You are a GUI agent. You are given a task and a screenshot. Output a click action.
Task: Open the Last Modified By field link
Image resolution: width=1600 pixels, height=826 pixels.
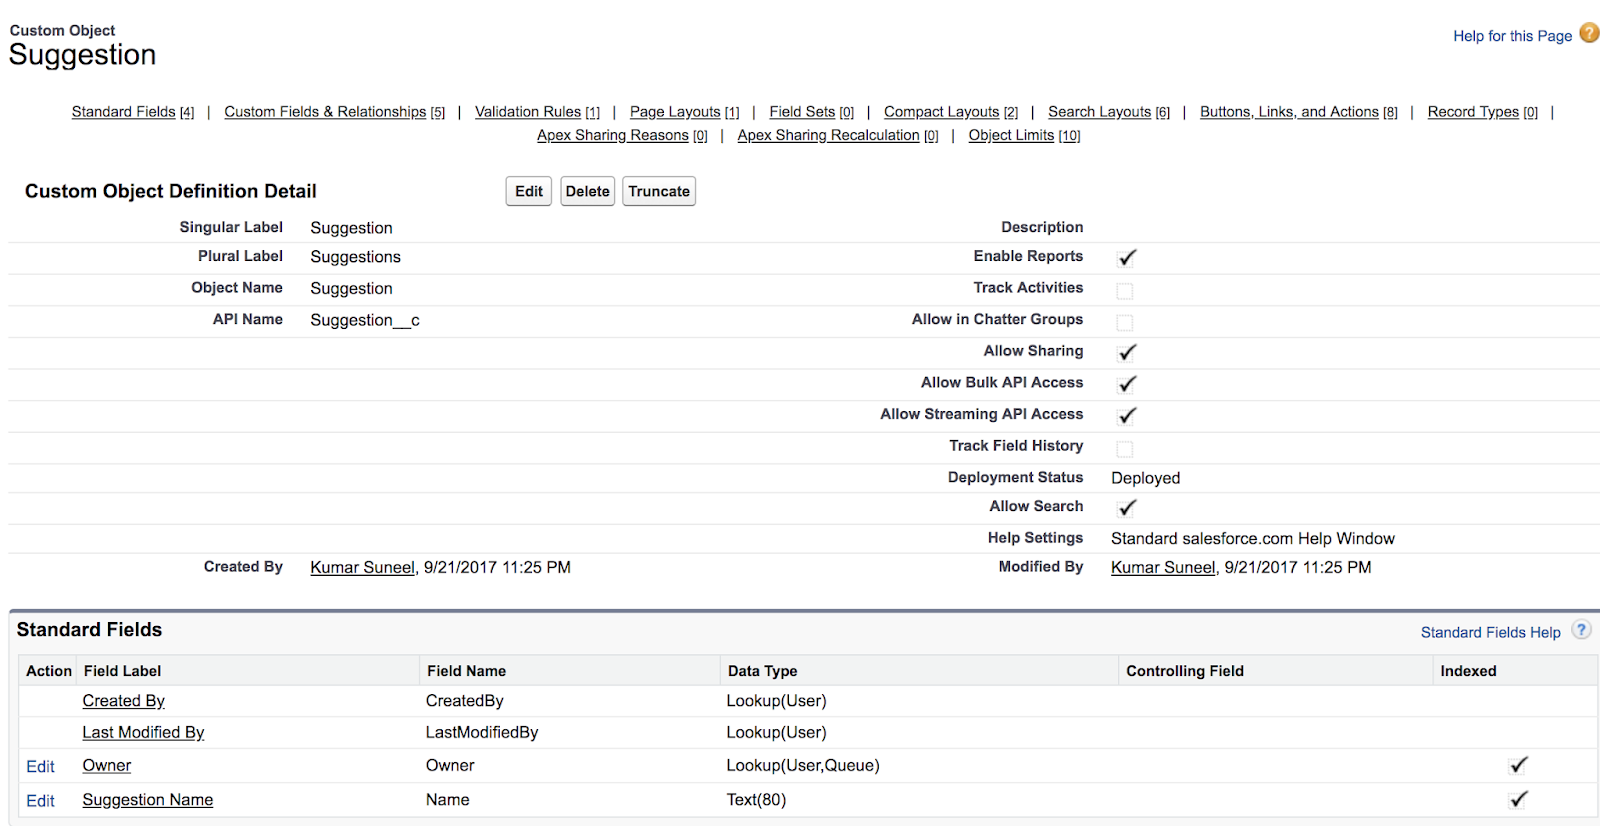point(143,732)
